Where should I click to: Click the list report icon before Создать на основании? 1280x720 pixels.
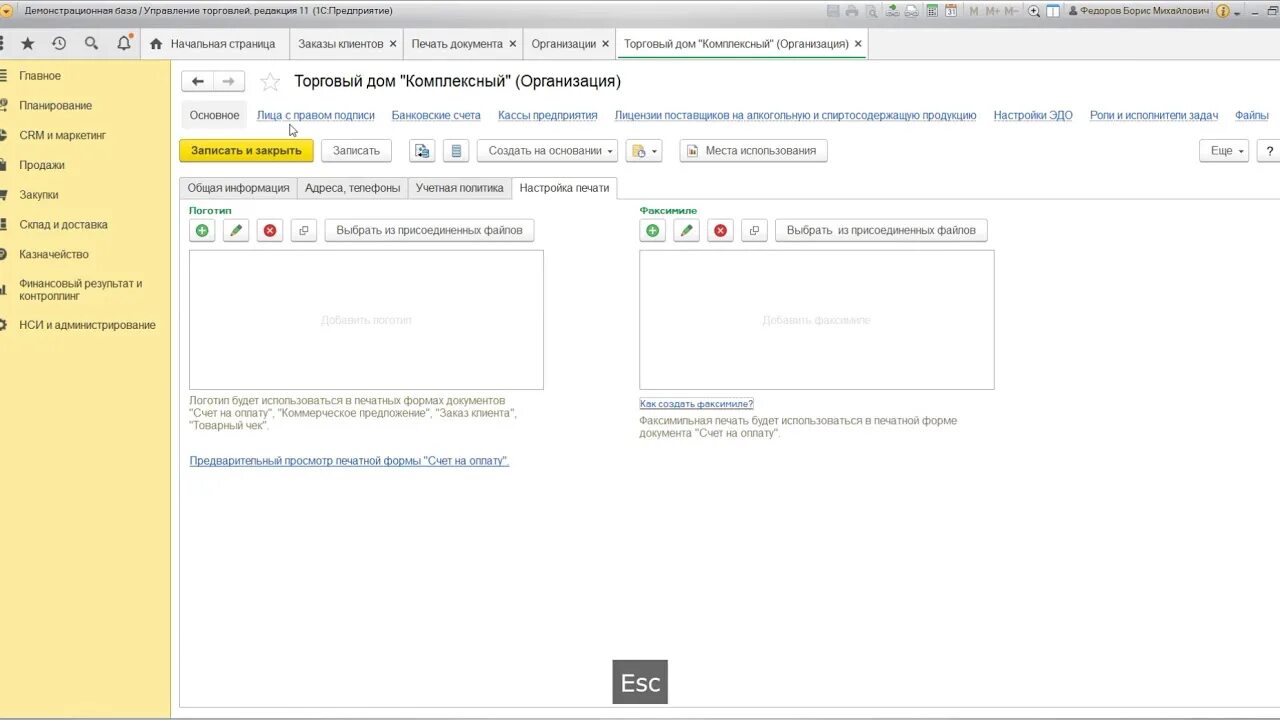pos(456,151)
